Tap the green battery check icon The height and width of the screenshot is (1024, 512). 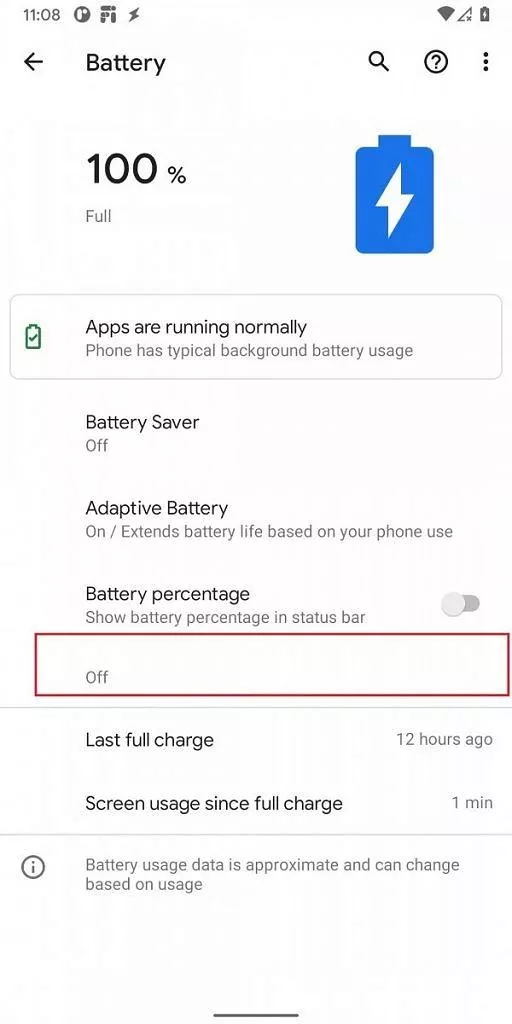point(33,337)
